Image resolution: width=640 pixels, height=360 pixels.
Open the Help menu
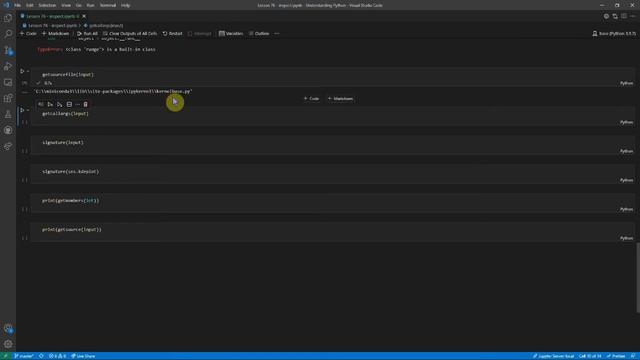[x=125, y=5]
